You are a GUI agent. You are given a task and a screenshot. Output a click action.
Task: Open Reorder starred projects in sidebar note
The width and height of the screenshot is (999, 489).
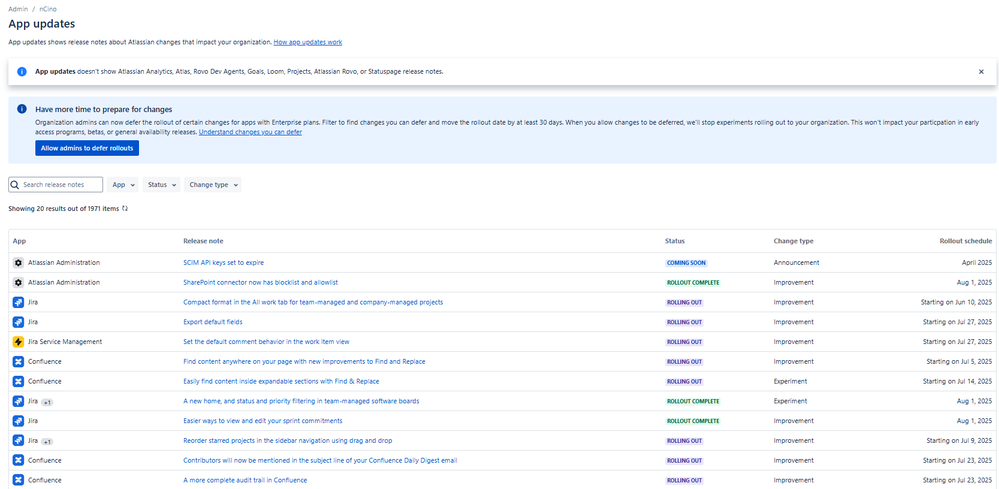pos(287,441)
